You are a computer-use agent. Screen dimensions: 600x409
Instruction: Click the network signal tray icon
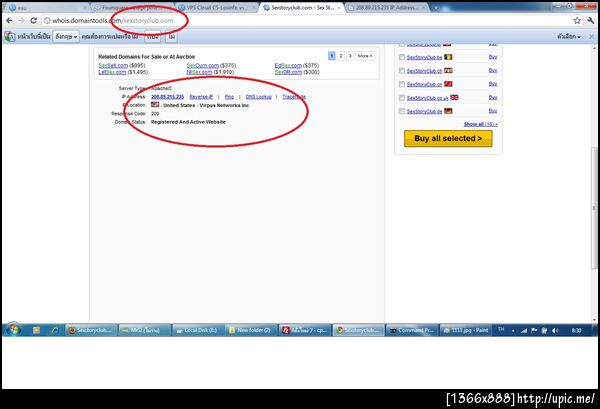pos(524,331)
